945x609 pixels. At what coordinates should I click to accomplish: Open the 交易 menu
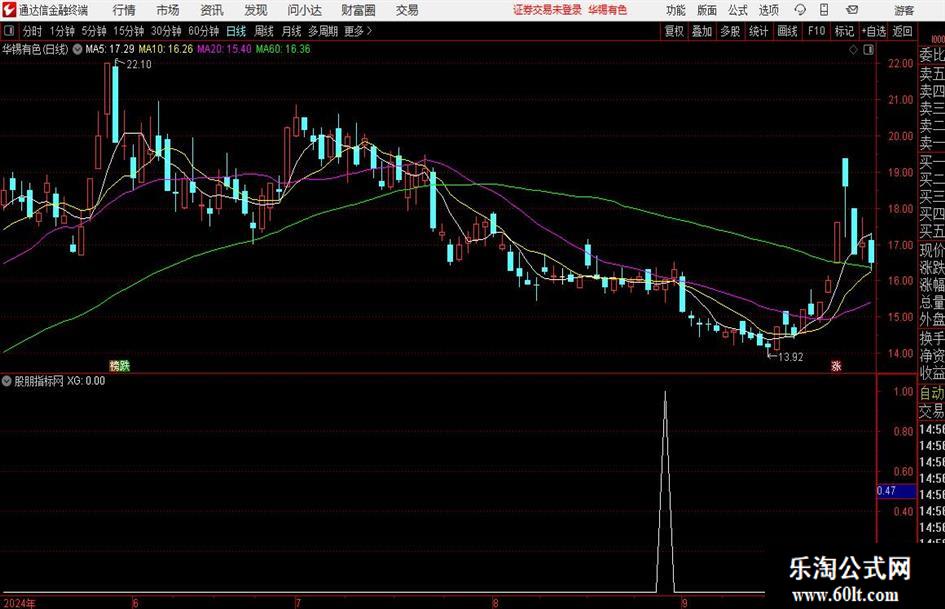click(407, 10)
